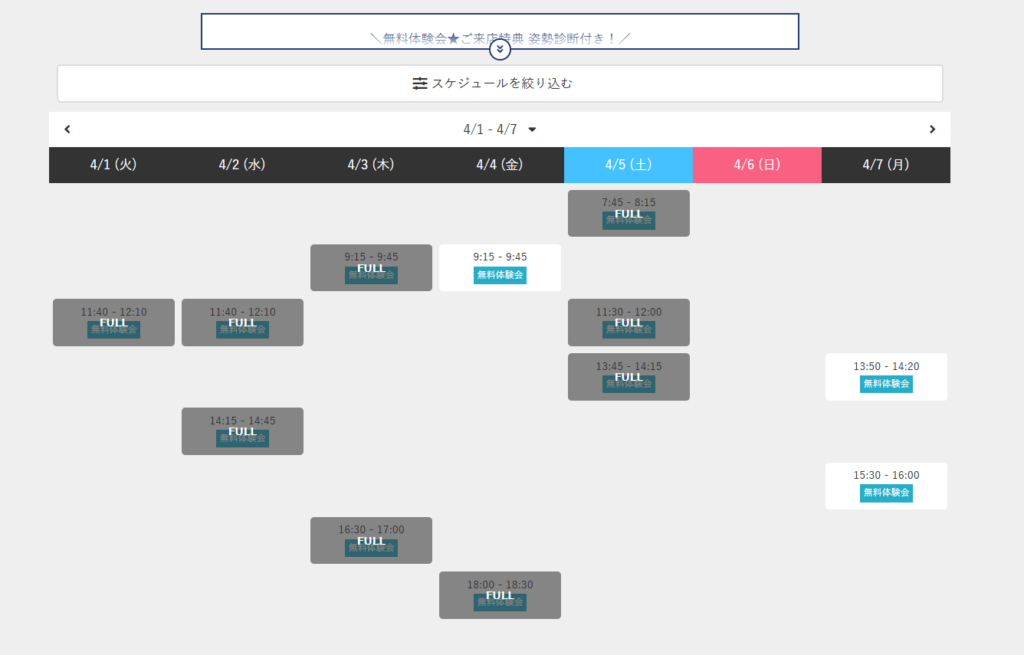The image size is (1024, 655).
Task: Click the full Wednesday 14:15 - 14:45 slot
Action: (x=242, y=431)
